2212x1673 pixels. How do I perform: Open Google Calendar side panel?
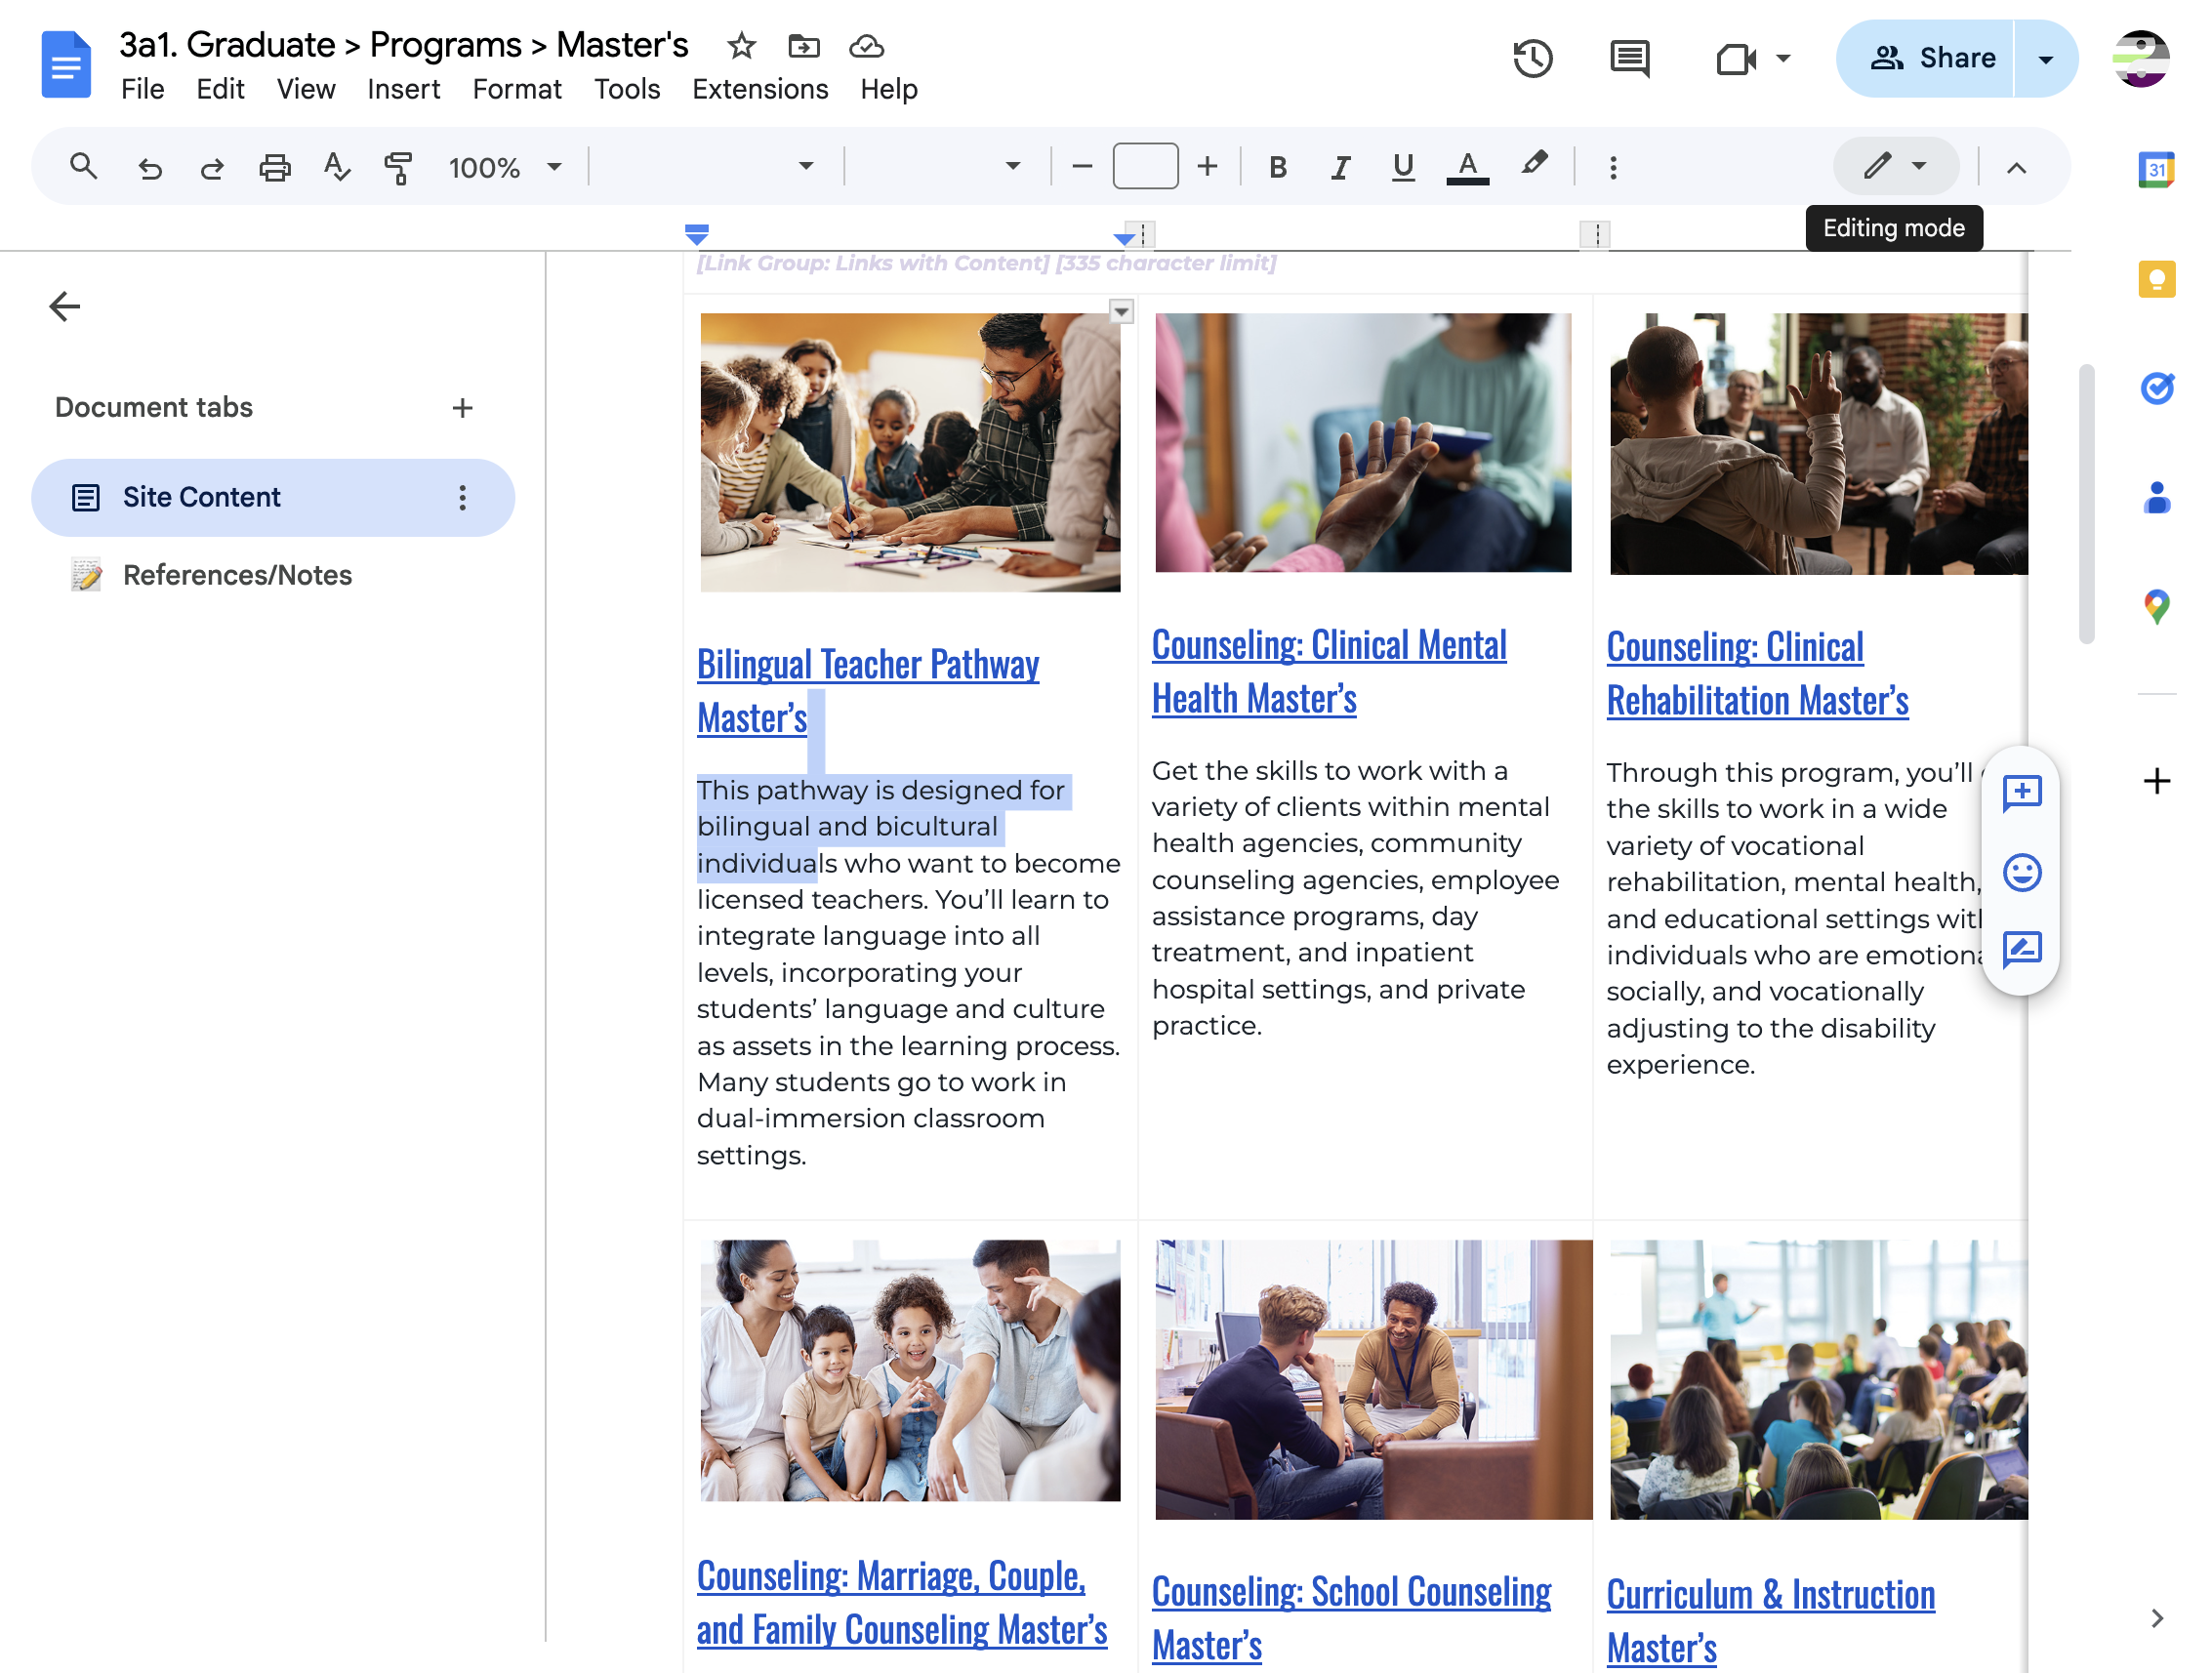coord(2157,170)
